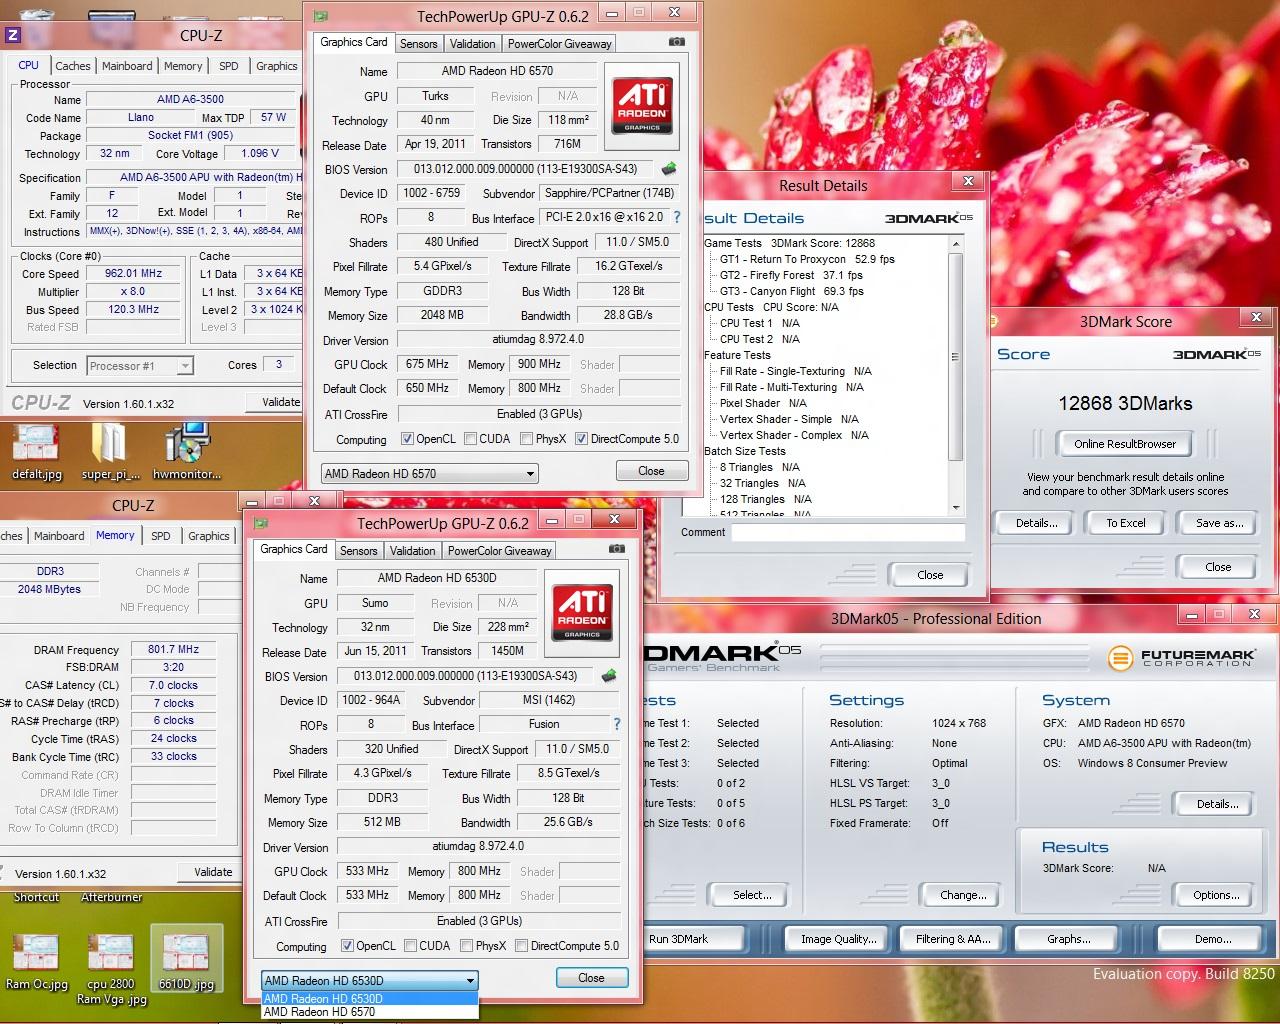Click Filtering & AA... button
Screen dimensions: 1280x1024
coord(953,939)
